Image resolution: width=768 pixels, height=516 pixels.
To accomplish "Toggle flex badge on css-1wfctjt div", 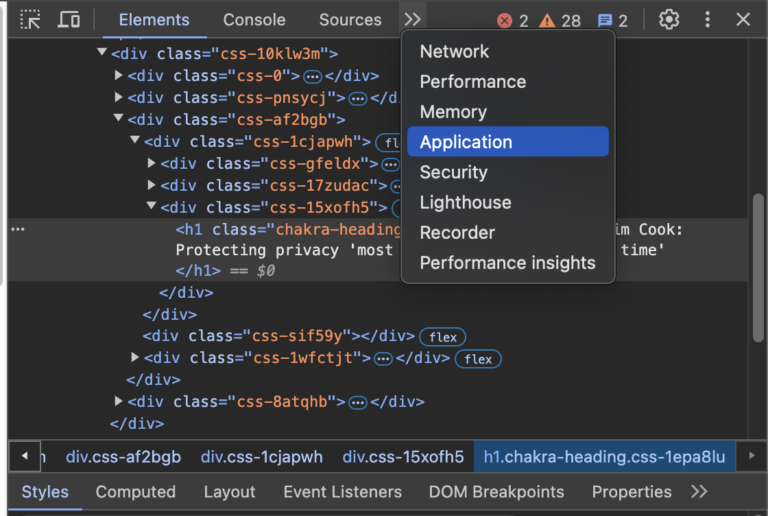I will pyautogui.click(x=478, y=359).
